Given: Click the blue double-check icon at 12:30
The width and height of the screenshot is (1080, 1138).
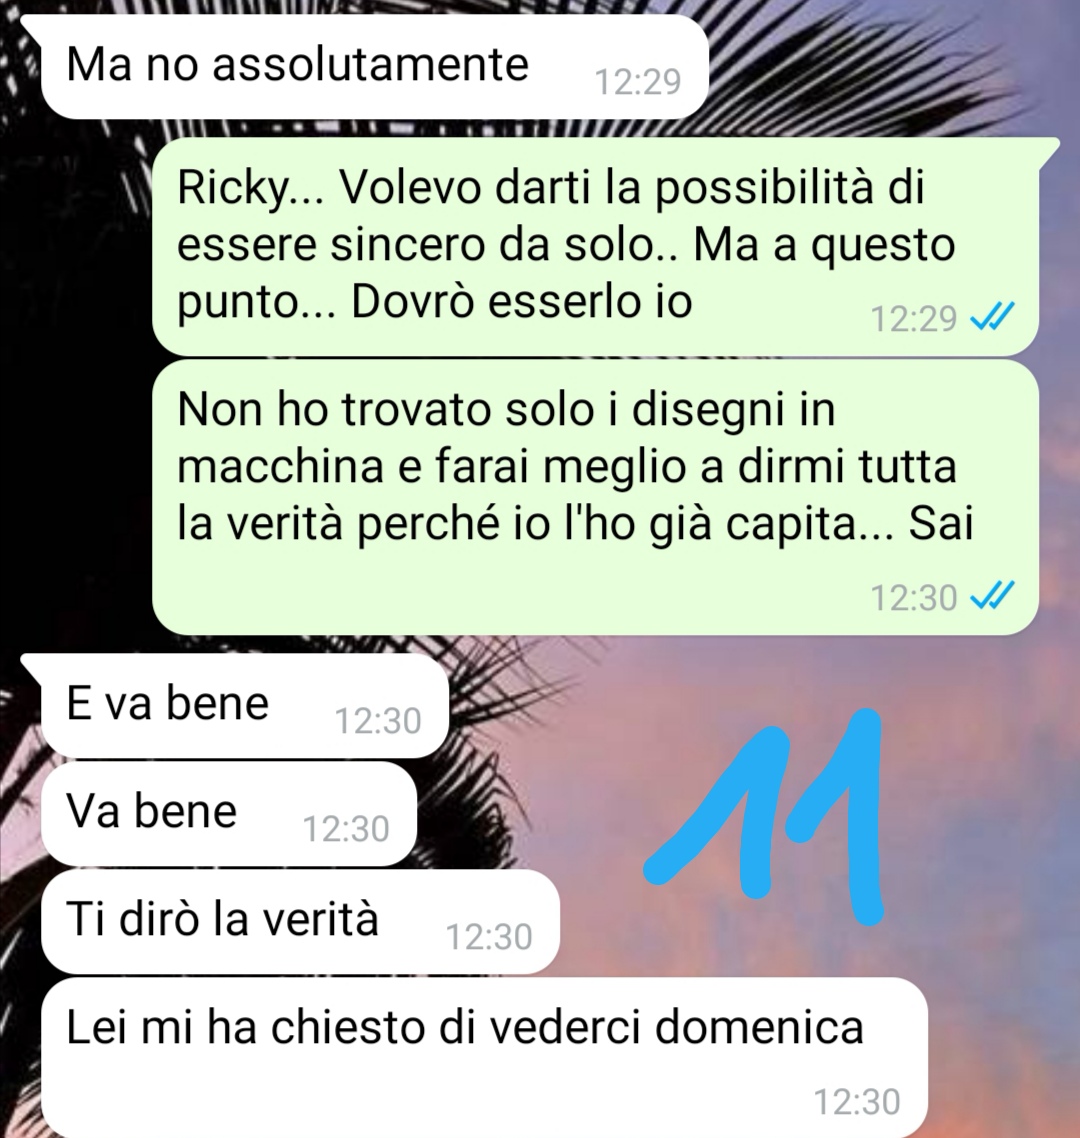Looking at the screenshot, I should click(992, 597).
